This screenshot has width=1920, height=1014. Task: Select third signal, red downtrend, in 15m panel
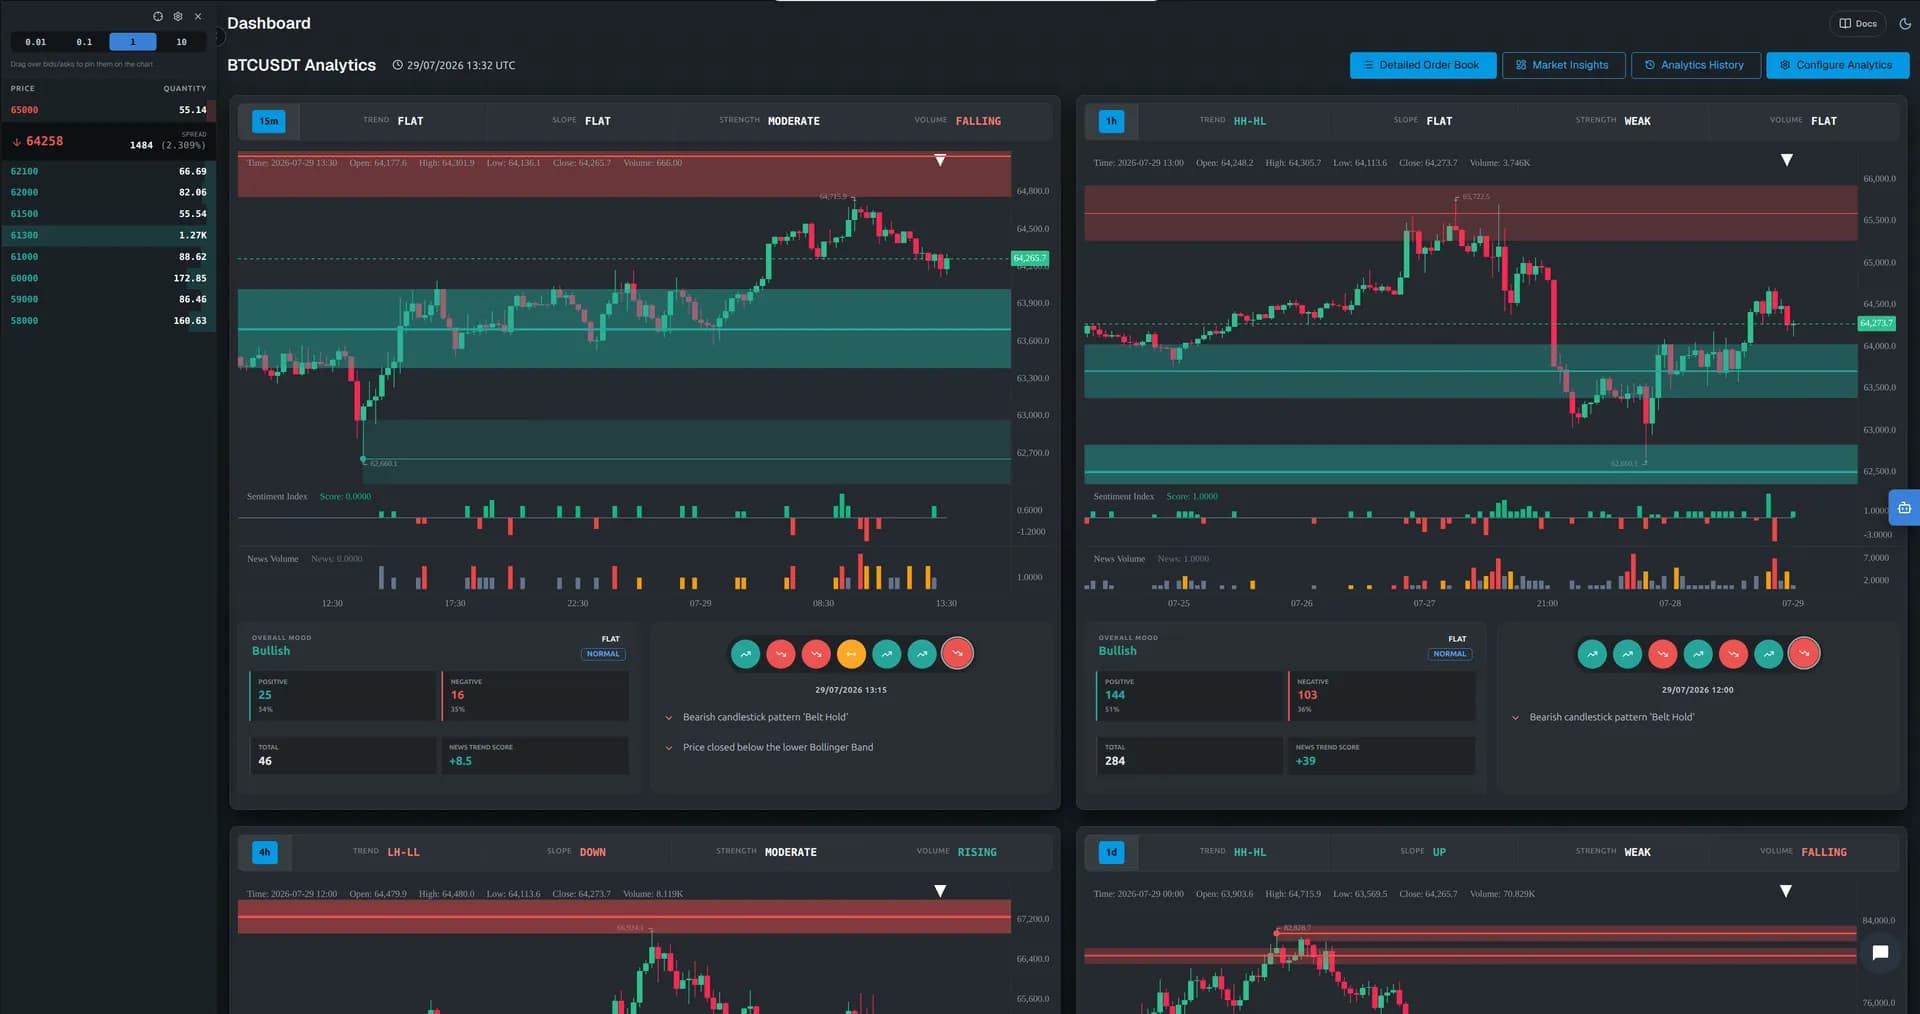(x=816, y=654)
